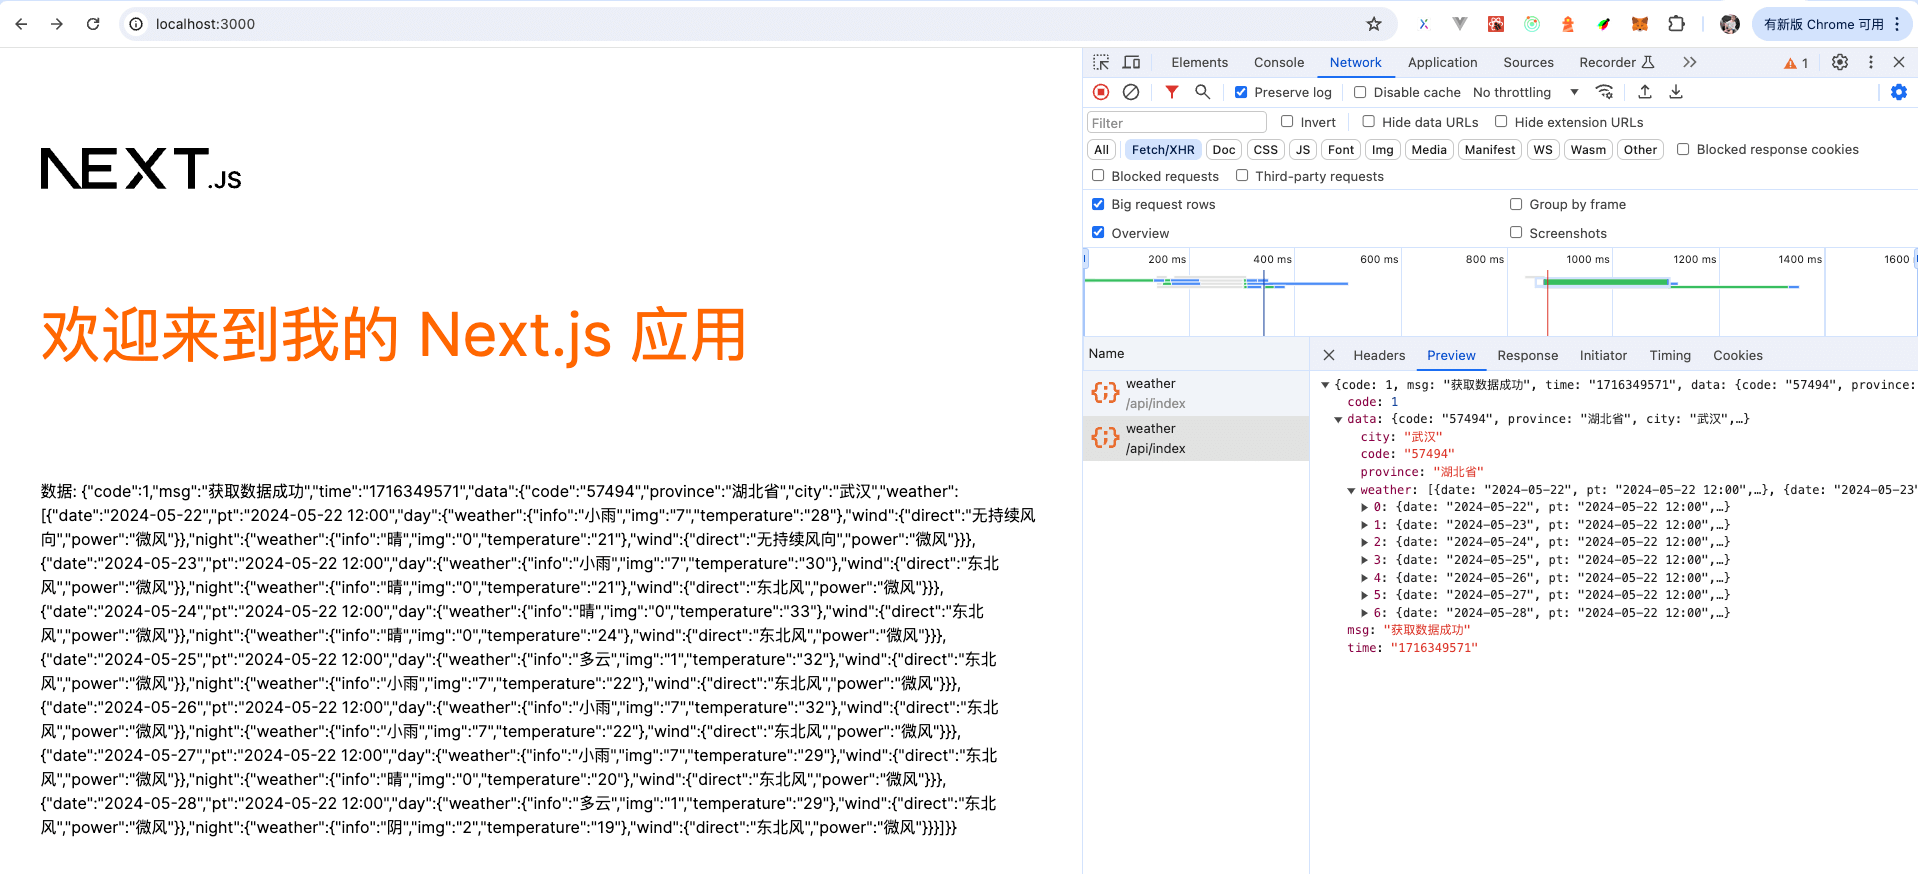Expand weather item 0 dated 2024-05-22
Screen dimensions: 1918x874
[x=1365, y=507]
